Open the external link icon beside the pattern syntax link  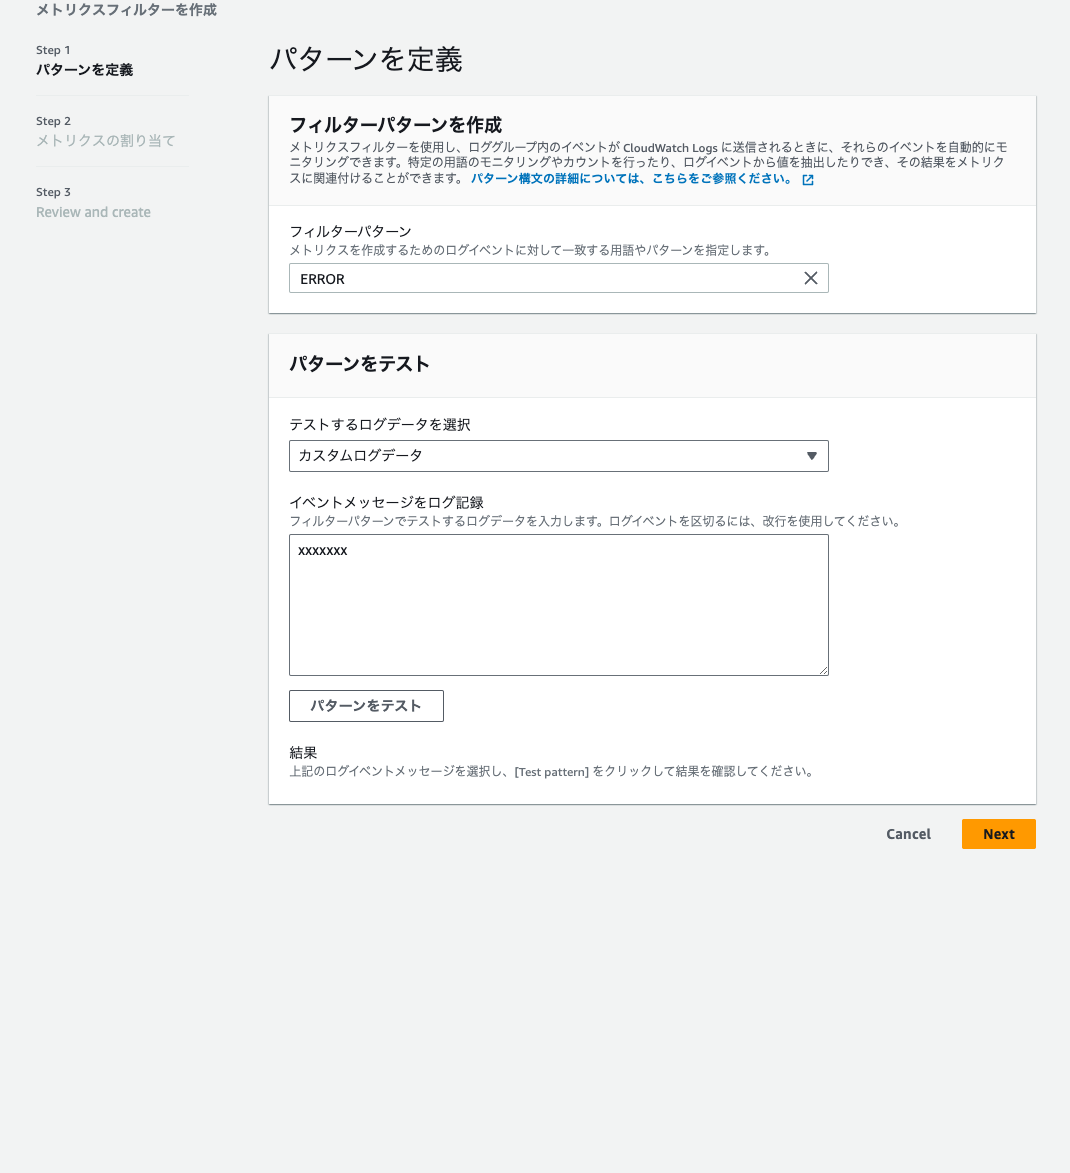[x=808, y=180]
